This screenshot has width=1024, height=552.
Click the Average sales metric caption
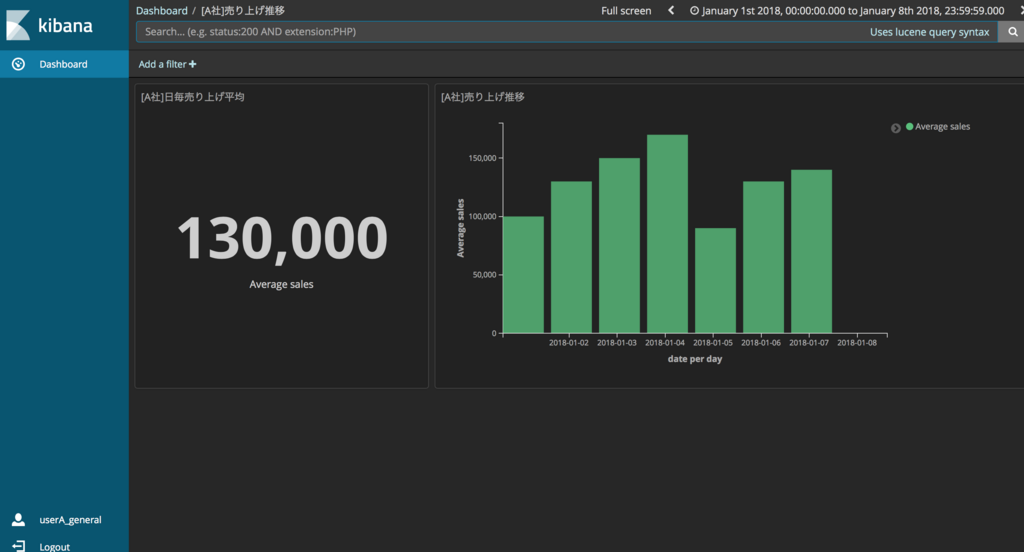[x=281, y=284]
